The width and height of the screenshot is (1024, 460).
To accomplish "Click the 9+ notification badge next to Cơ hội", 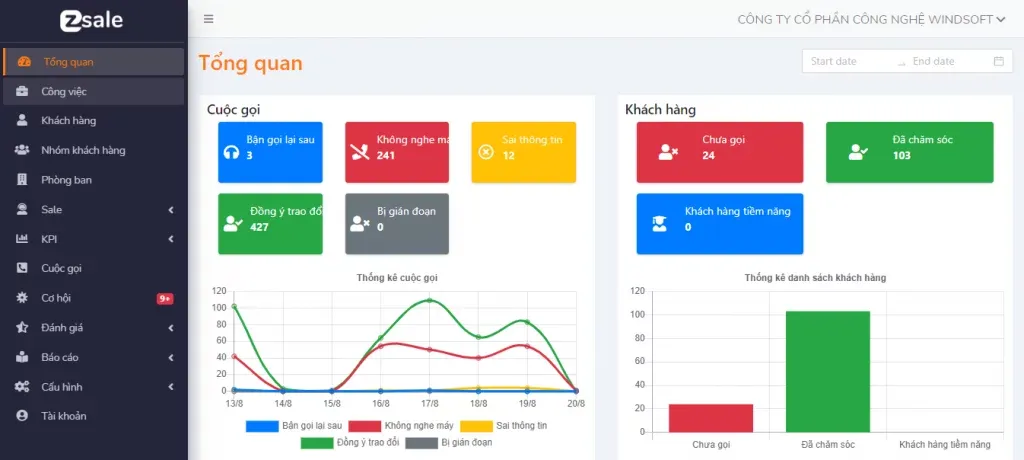I will (x=165, y=298).
